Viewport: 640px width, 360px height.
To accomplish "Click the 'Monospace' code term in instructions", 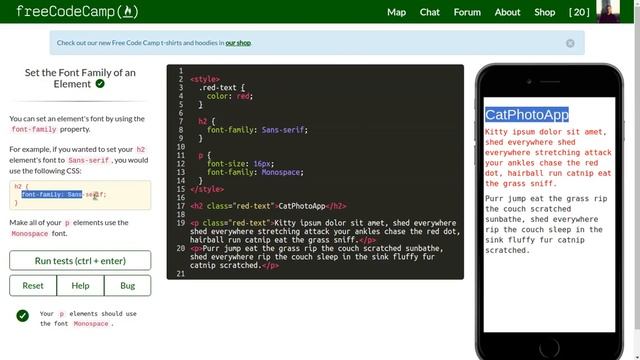I will coord(30,234).
